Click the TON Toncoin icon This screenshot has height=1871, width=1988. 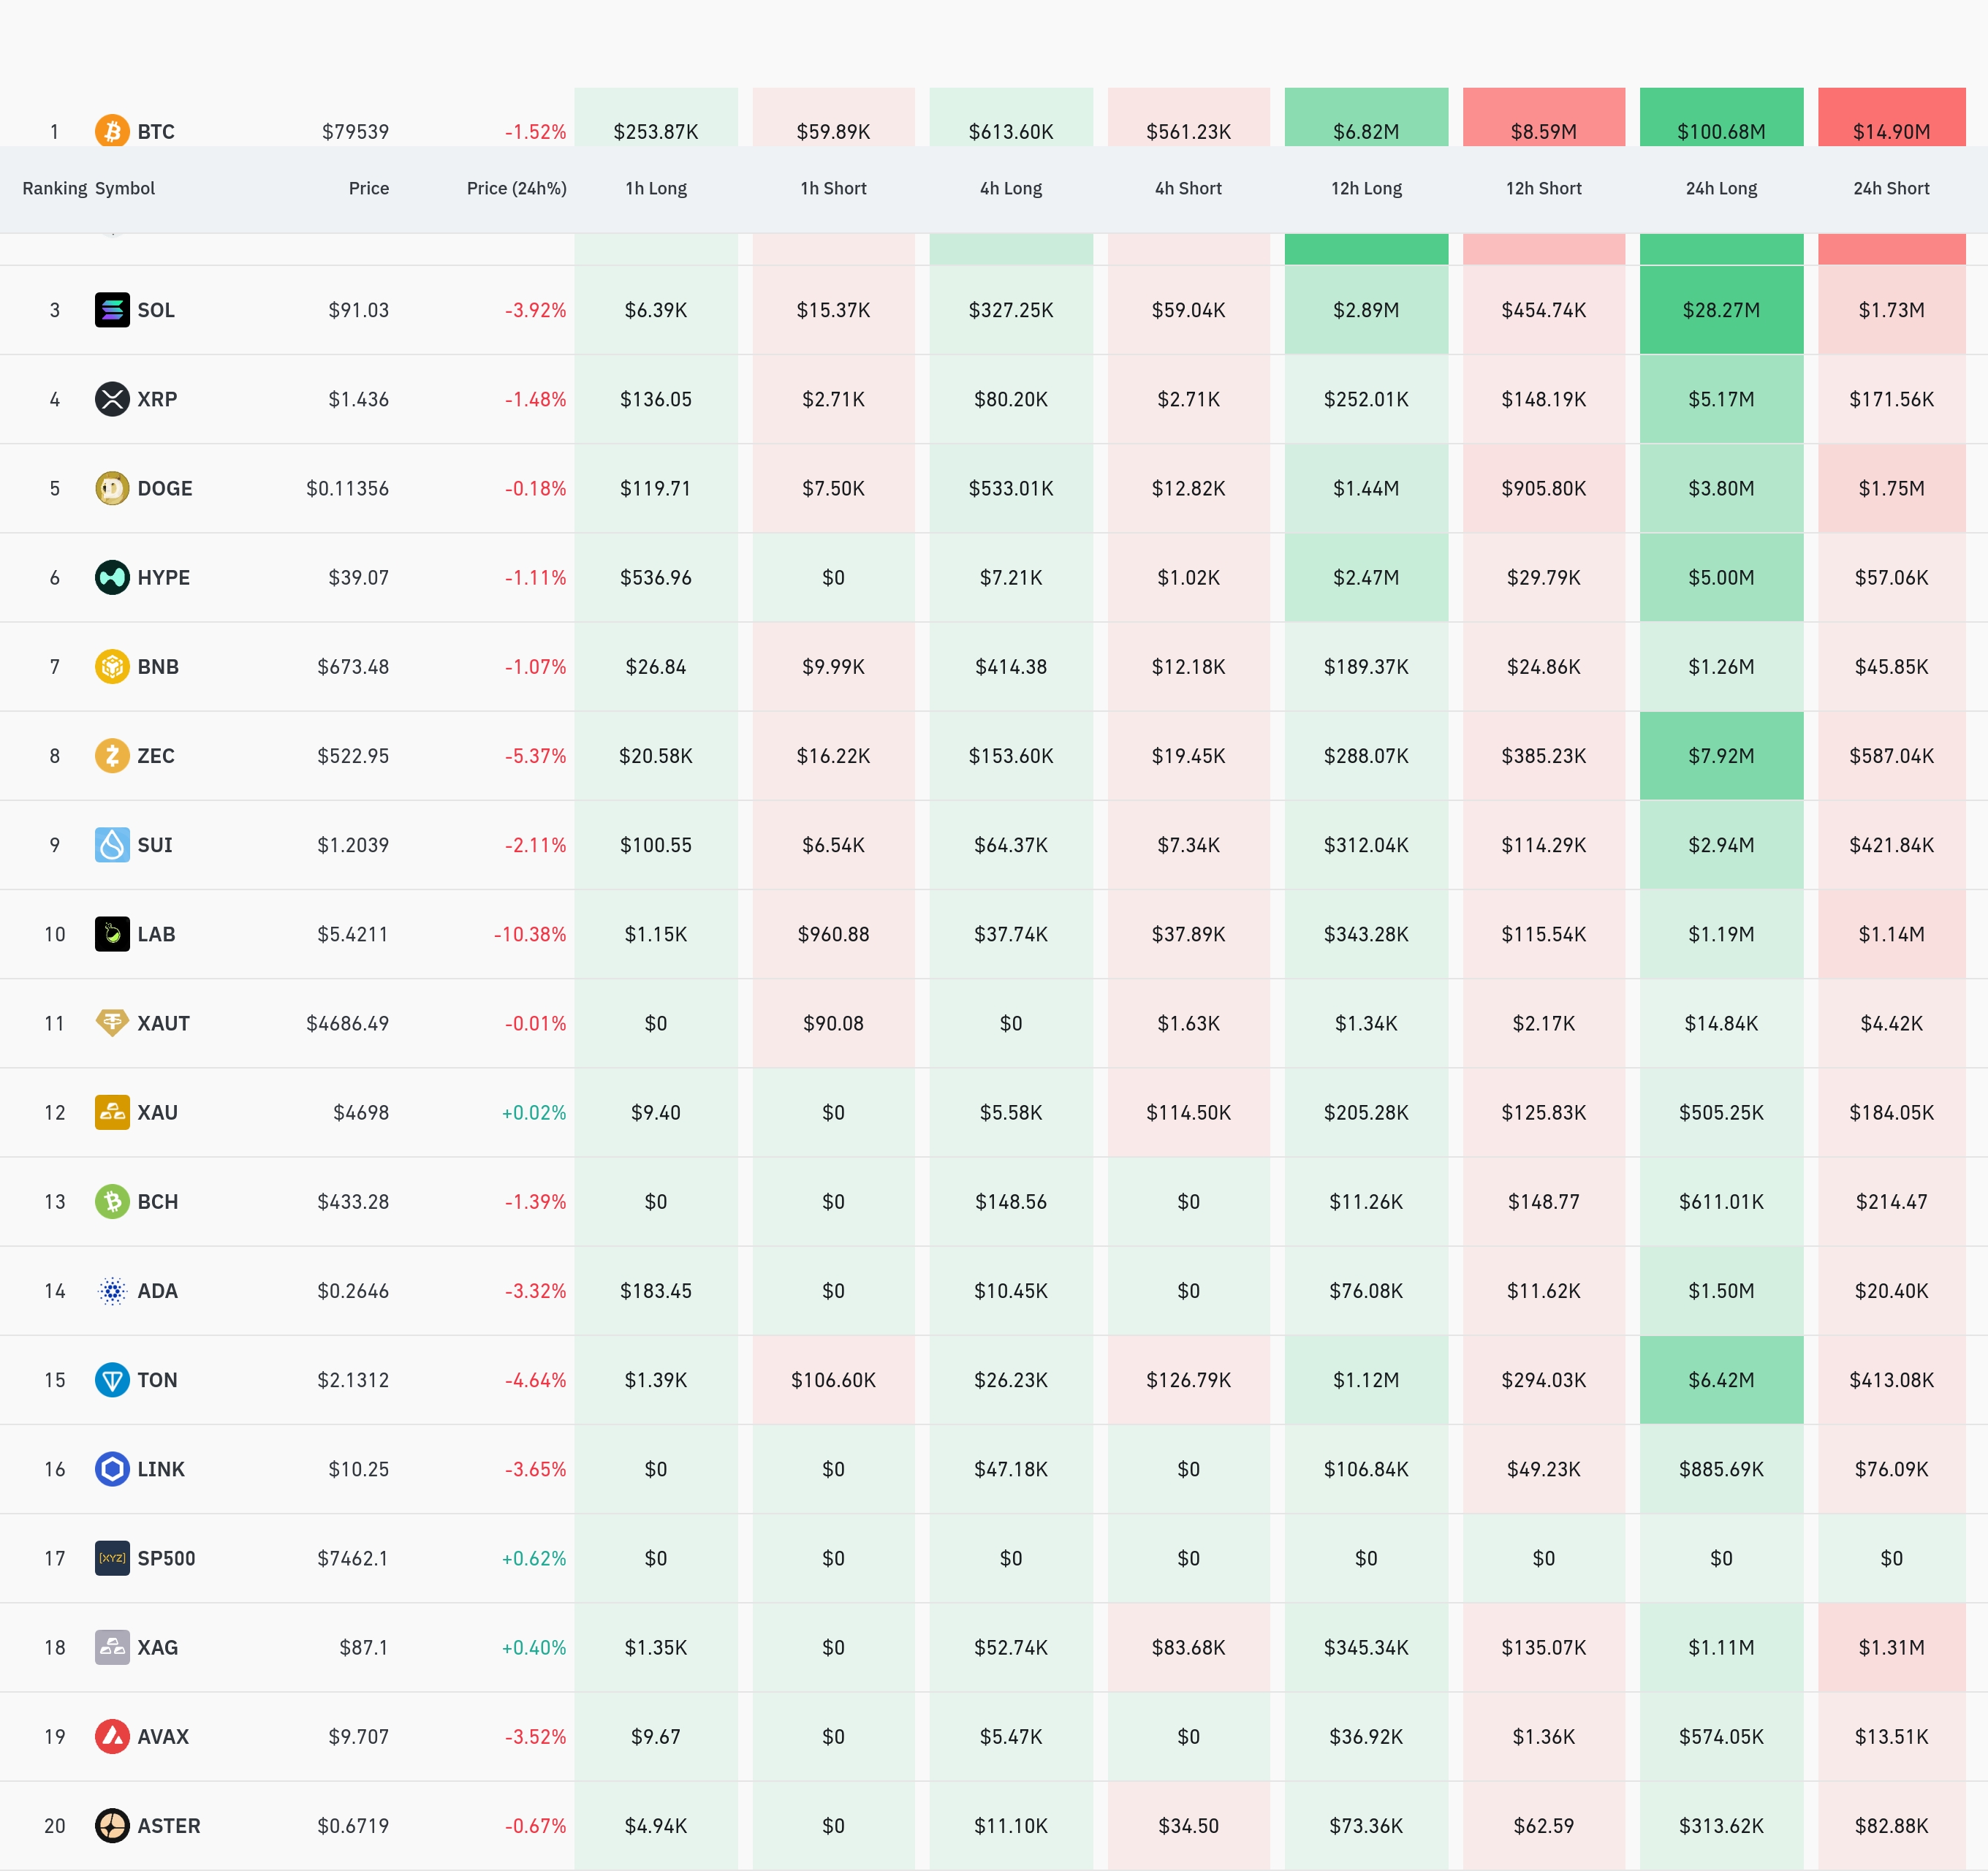point(112,1380)
